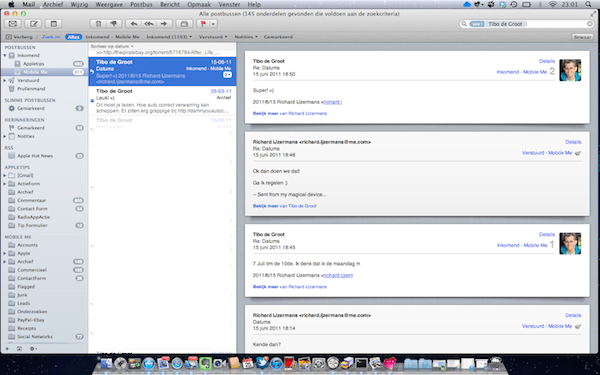
Task: Open the Apple Hot News RSS feed
Action: pos(44,156)
